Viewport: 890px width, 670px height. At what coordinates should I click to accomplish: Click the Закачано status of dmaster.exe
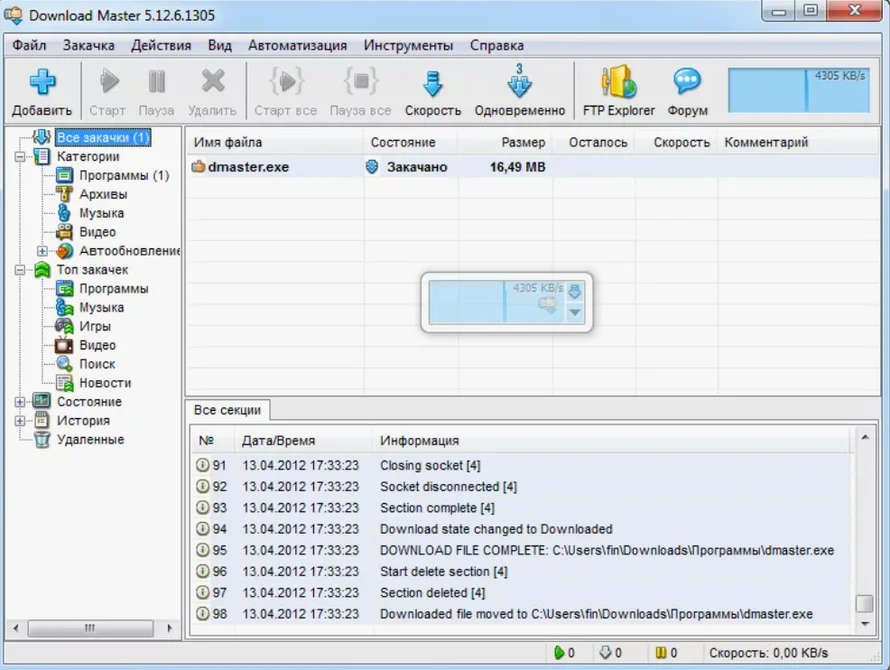(x=417, y=167)
